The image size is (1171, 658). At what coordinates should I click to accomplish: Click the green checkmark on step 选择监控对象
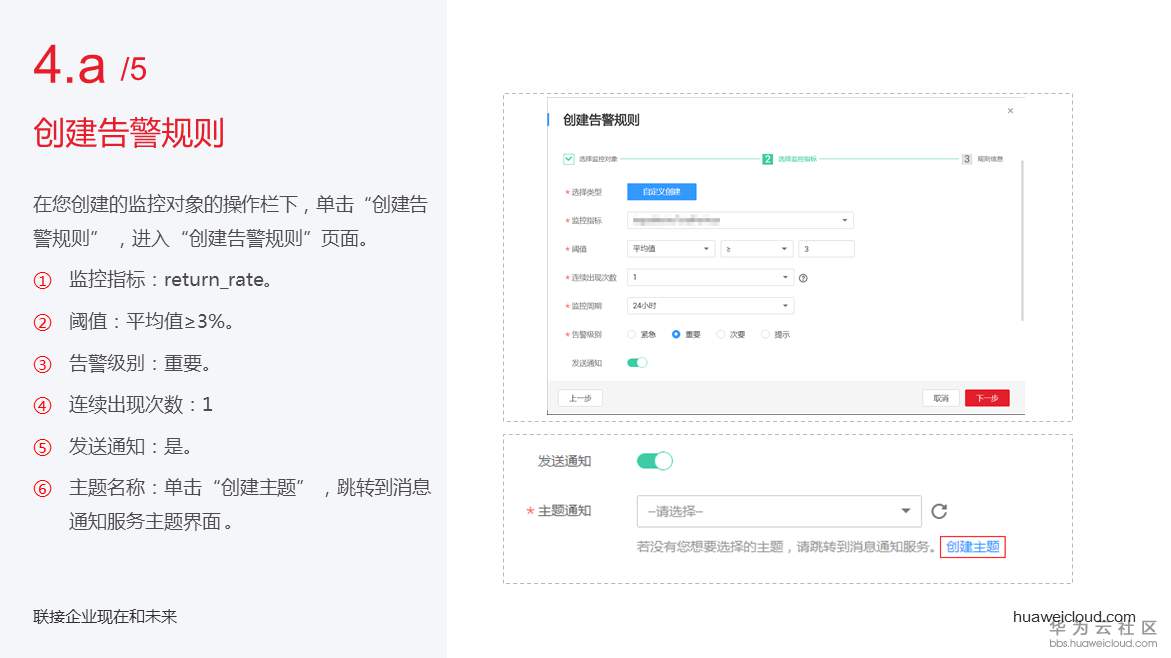566,159
